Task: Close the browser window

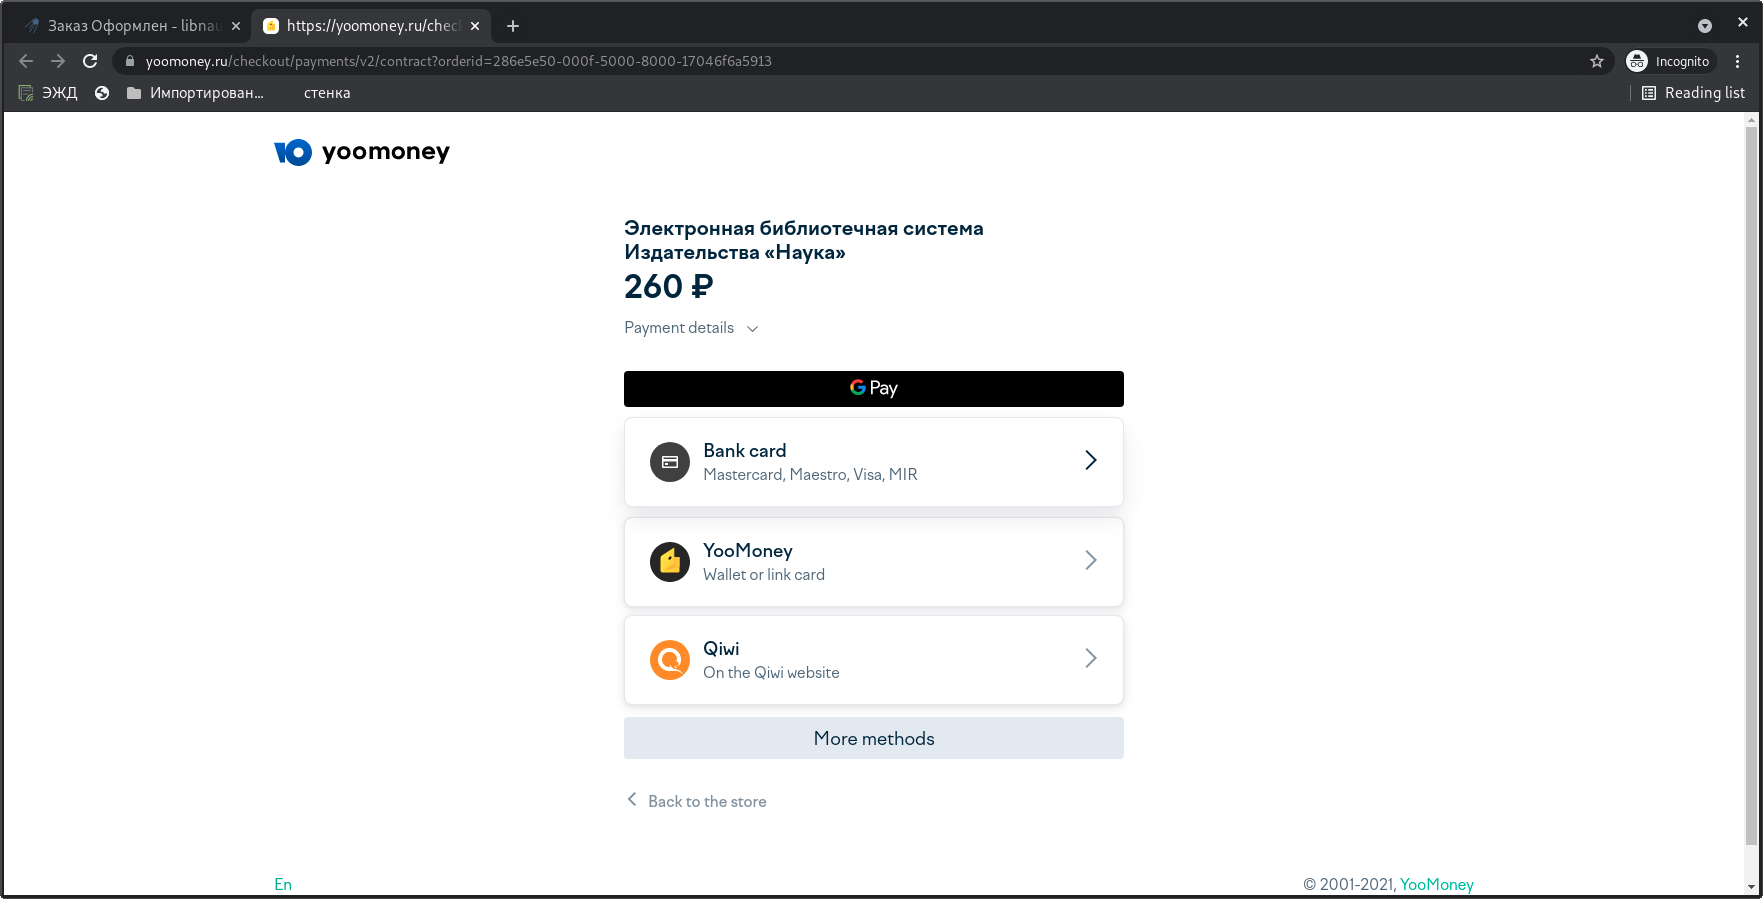Action: (1743, 22)
